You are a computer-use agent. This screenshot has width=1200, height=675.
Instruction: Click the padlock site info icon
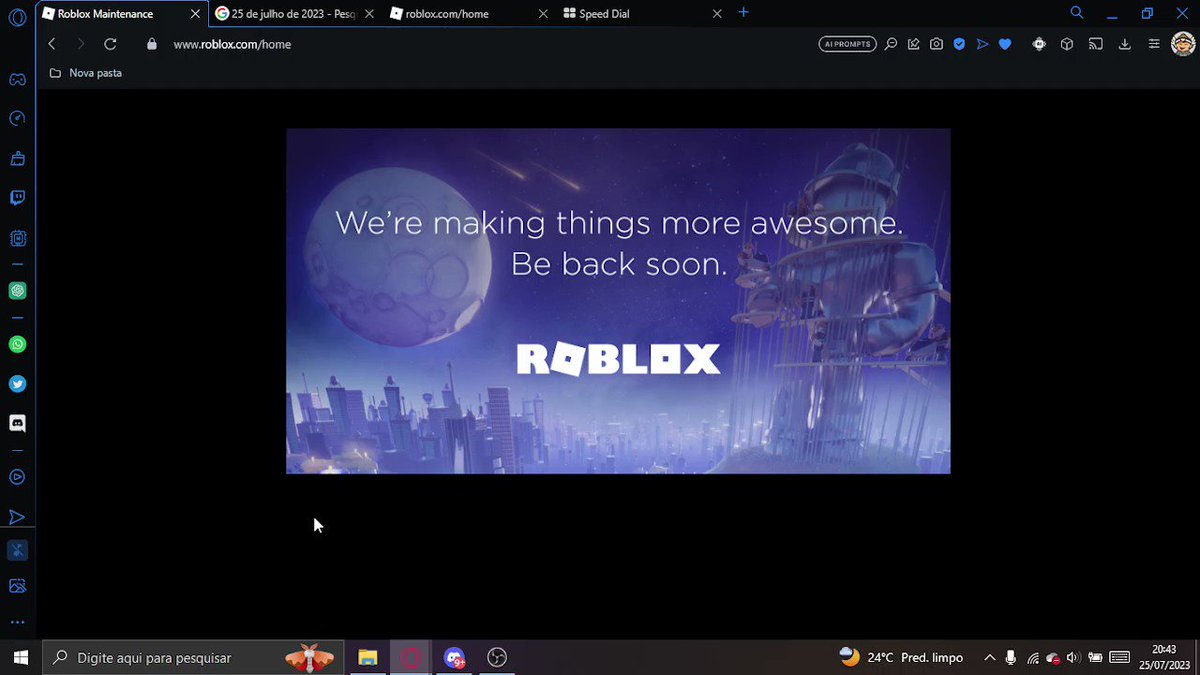coord(152,44)
